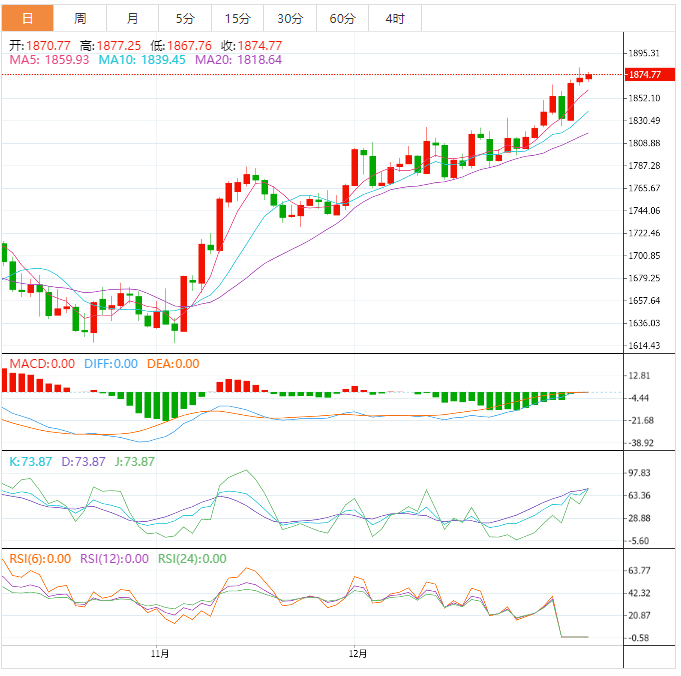Click the 11月 date axis marker
Viewport: 681px width, 676px height.
160,653
